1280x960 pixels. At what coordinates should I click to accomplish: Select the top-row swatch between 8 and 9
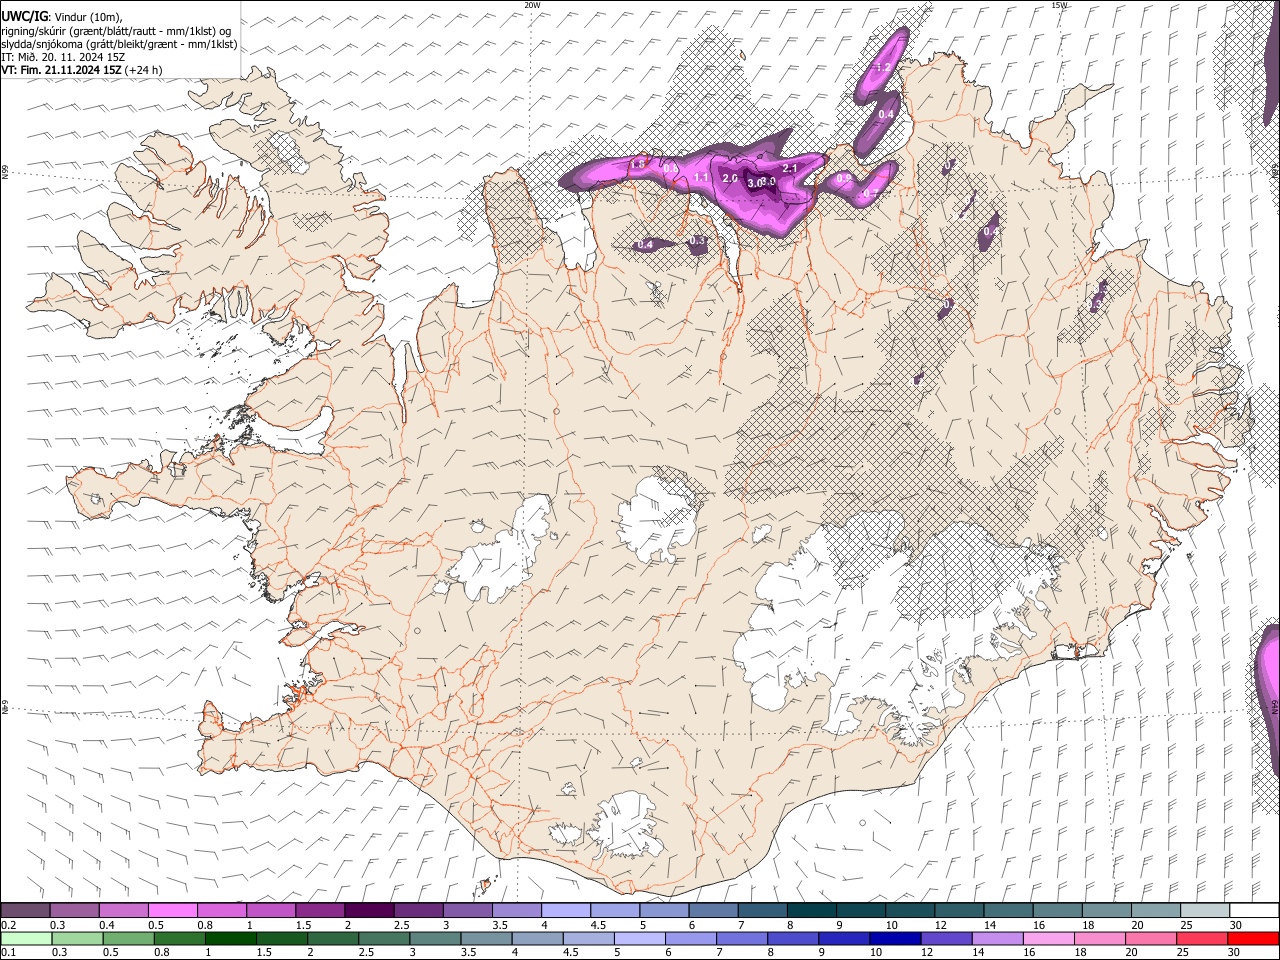pyautogui.click(x=812, y=910)
